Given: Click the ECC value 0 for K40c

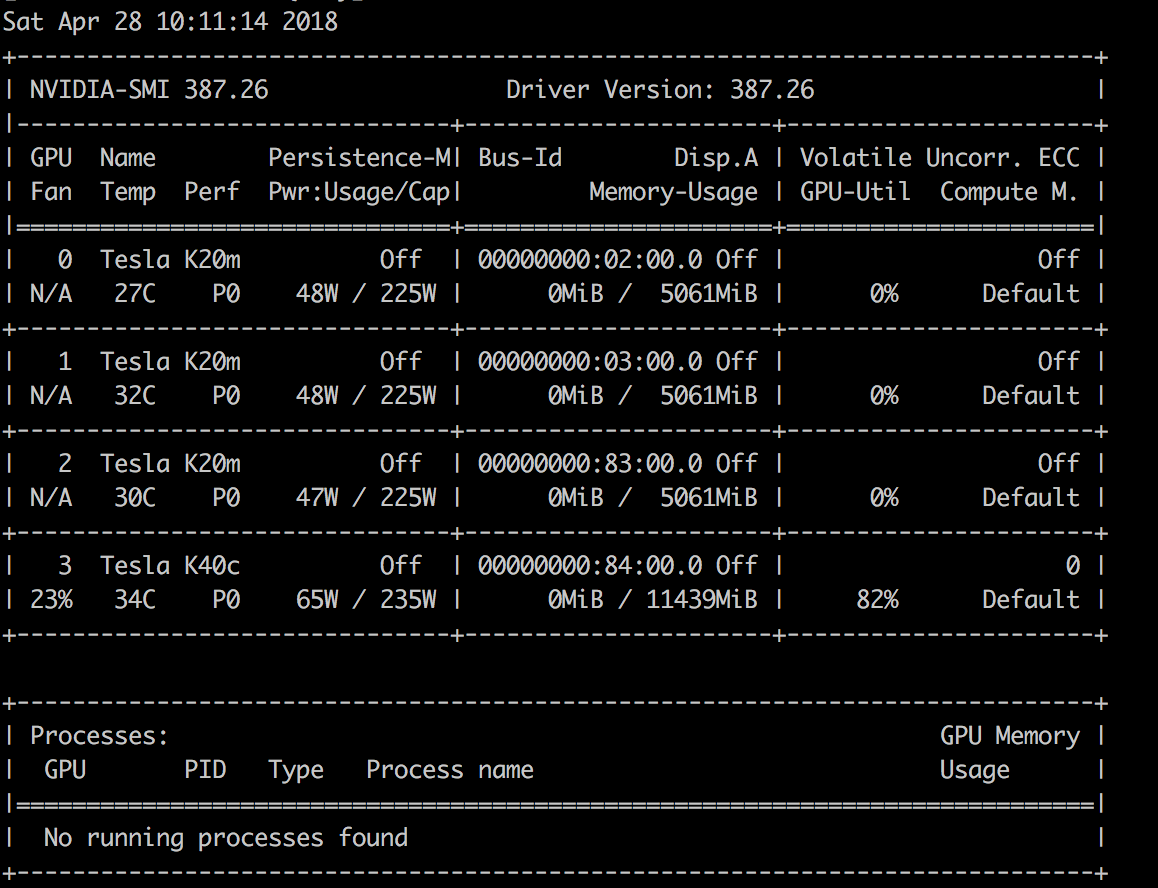Looking at the screenshot, I should (1073, 566).
